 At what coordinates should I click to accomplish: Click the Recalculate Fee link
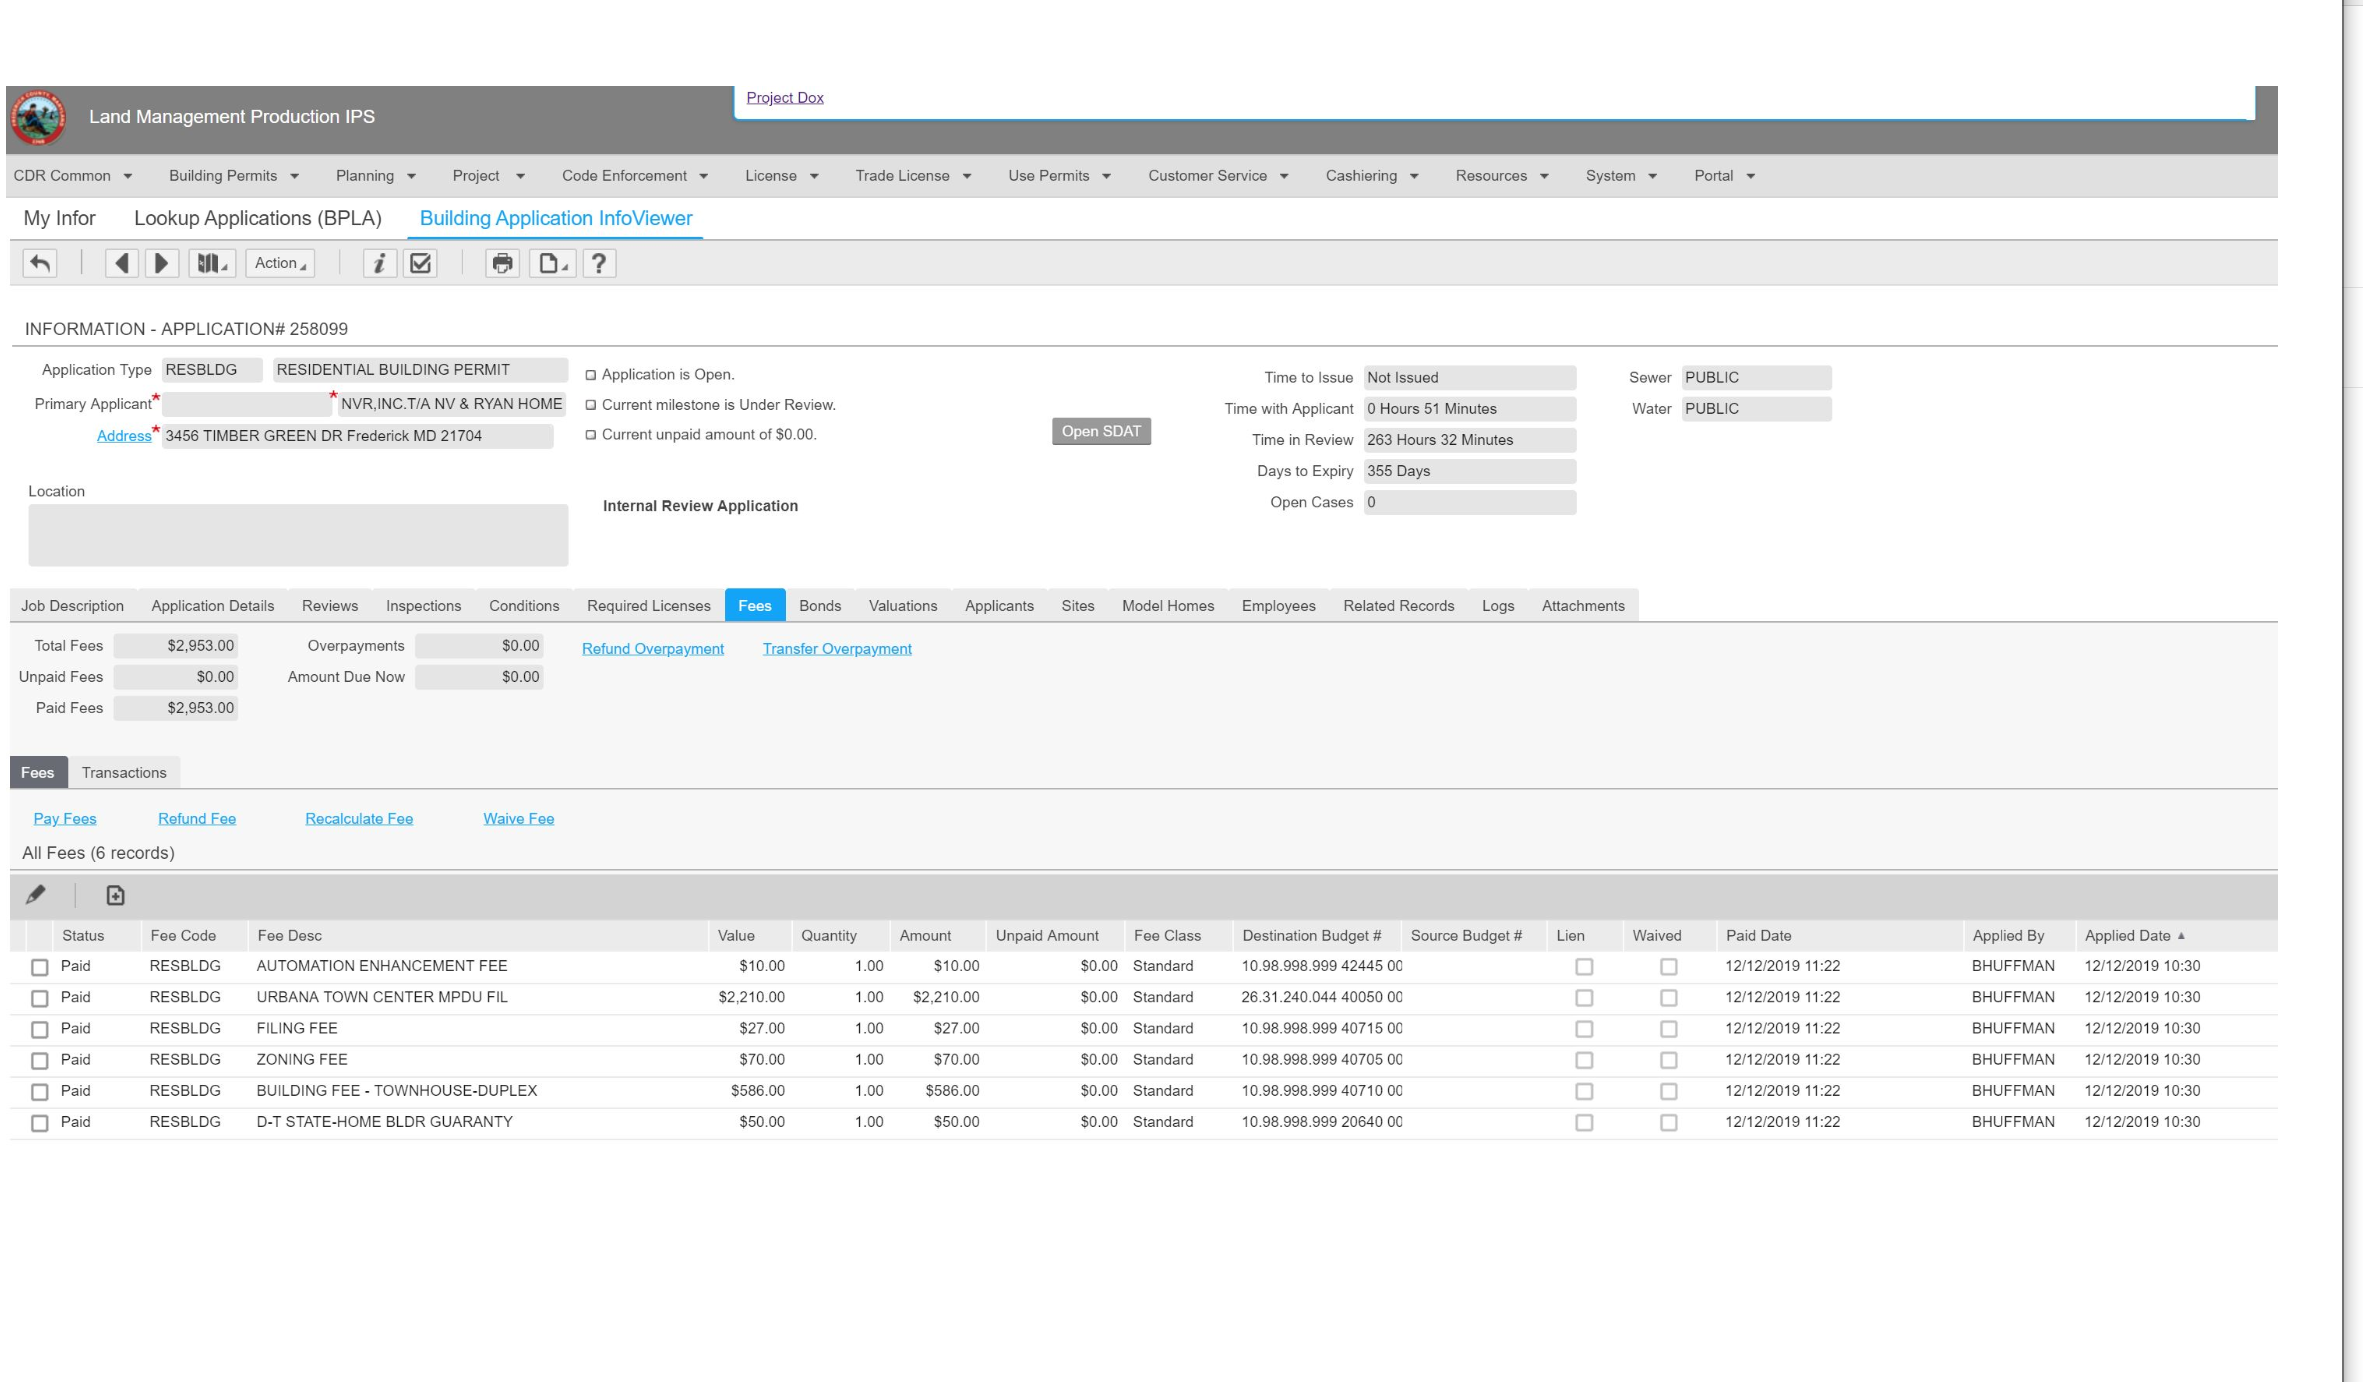coord(359,819)
